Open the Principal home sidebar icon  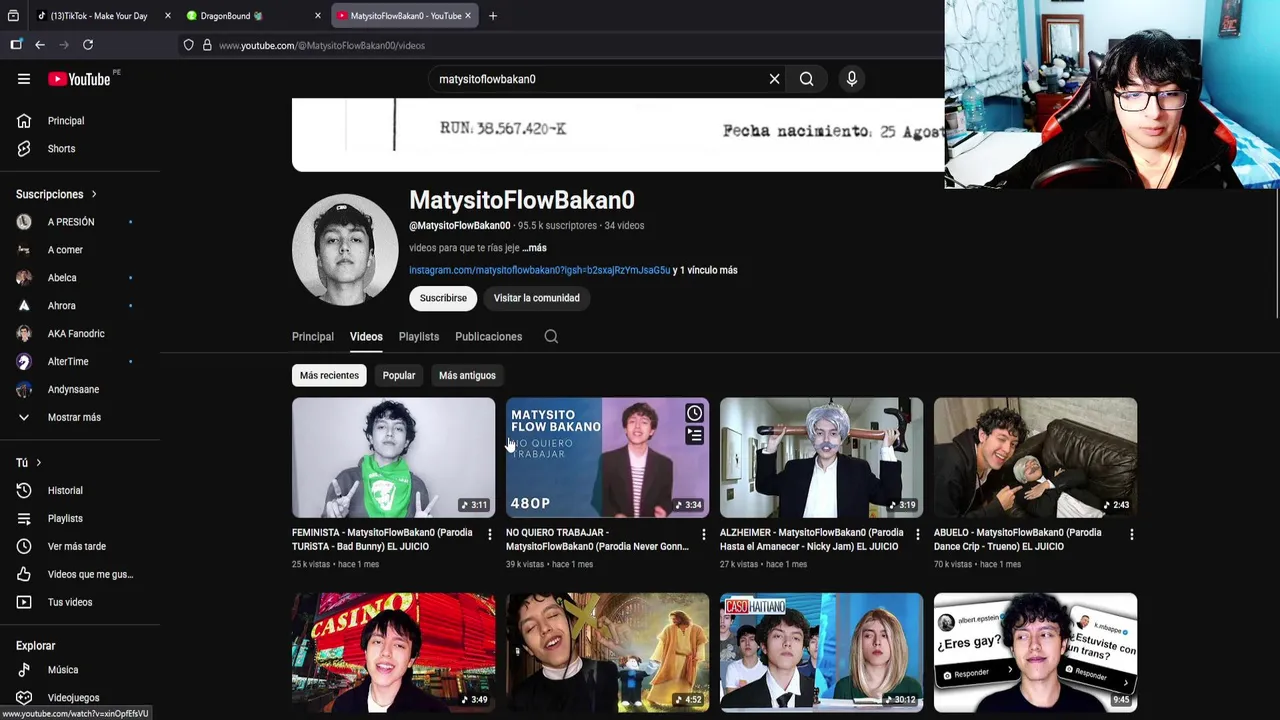[x=24, y=121]
